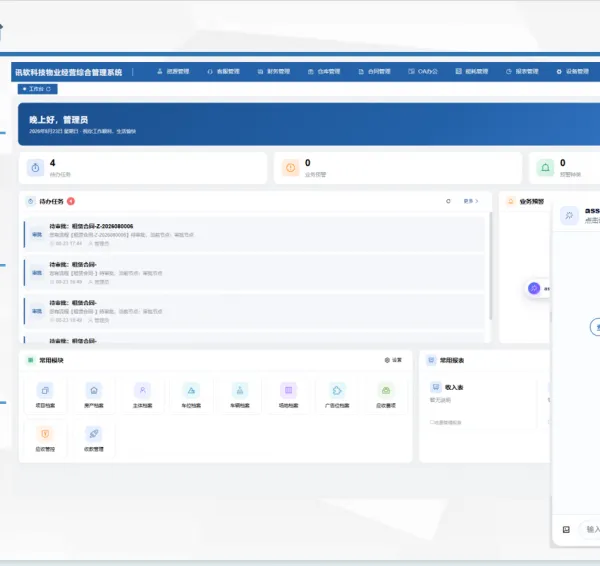Open 财务管理 in the top navigation
The width and height of the screenshot is (600, 566).
click(274, 72)
